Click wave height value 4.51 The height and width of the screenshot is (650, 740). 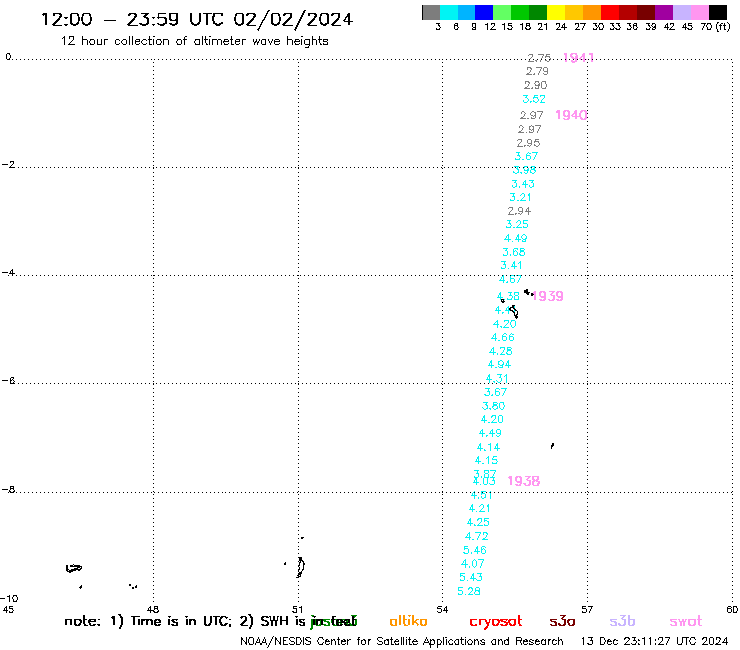482,495
